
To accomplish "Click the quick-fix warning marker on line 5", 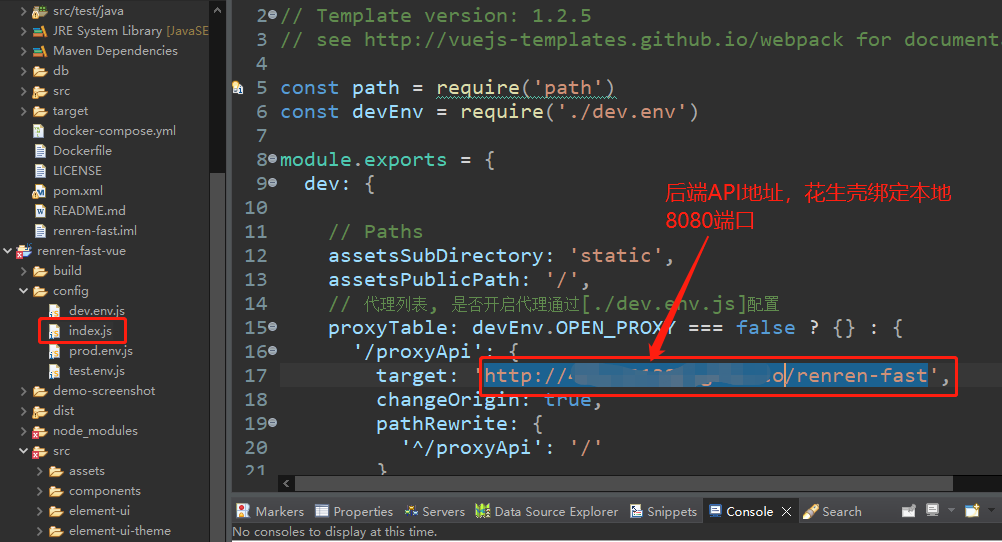I will [237, 88].
